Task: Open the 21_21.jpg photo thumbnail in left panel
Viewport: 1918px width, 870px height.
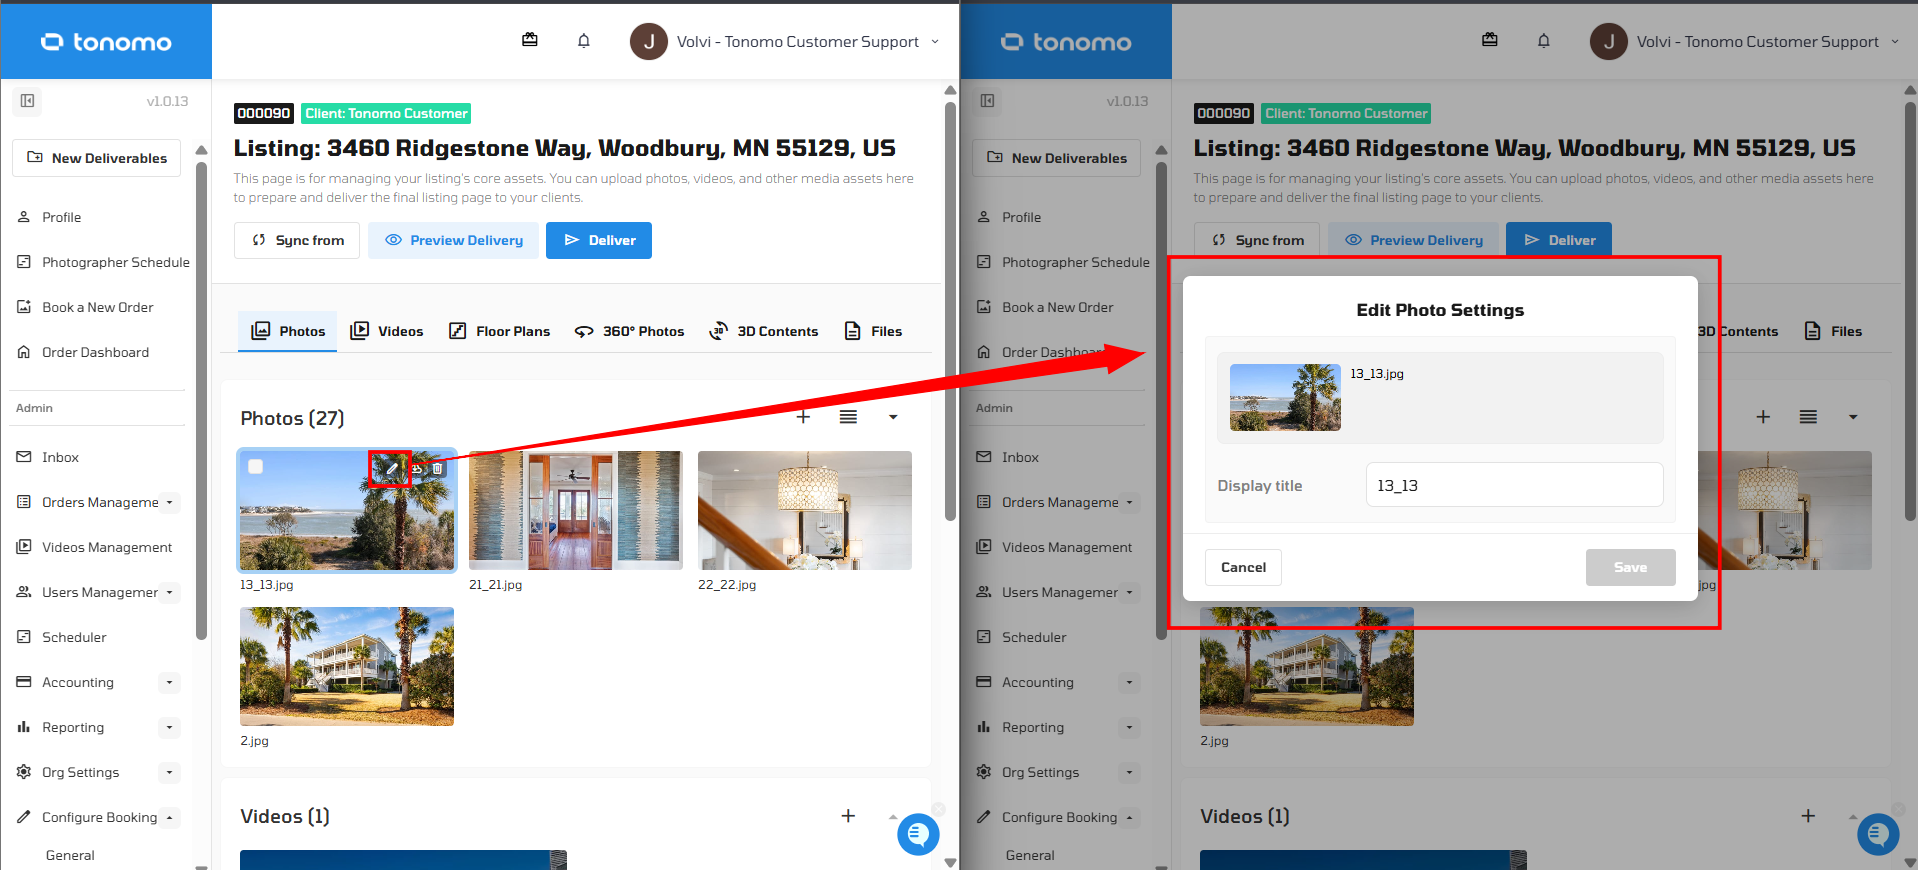Action: pos(576,510)
